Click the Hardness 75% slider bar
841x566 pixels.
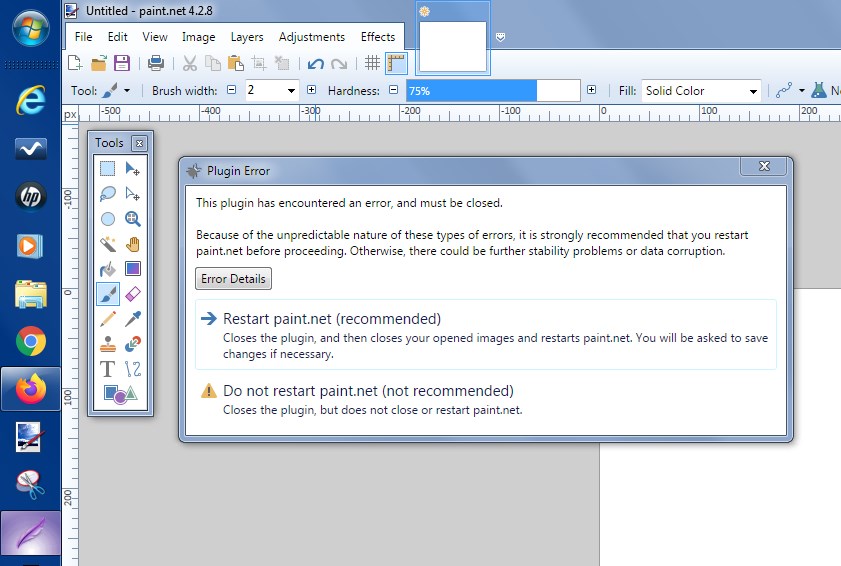pyautogui.click(x=493, y=91)
